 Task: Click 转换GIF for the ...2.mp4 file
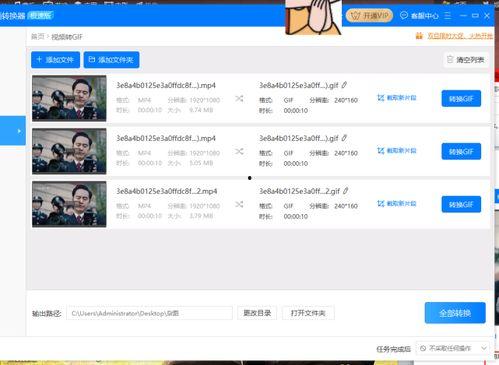coord(461,204)
